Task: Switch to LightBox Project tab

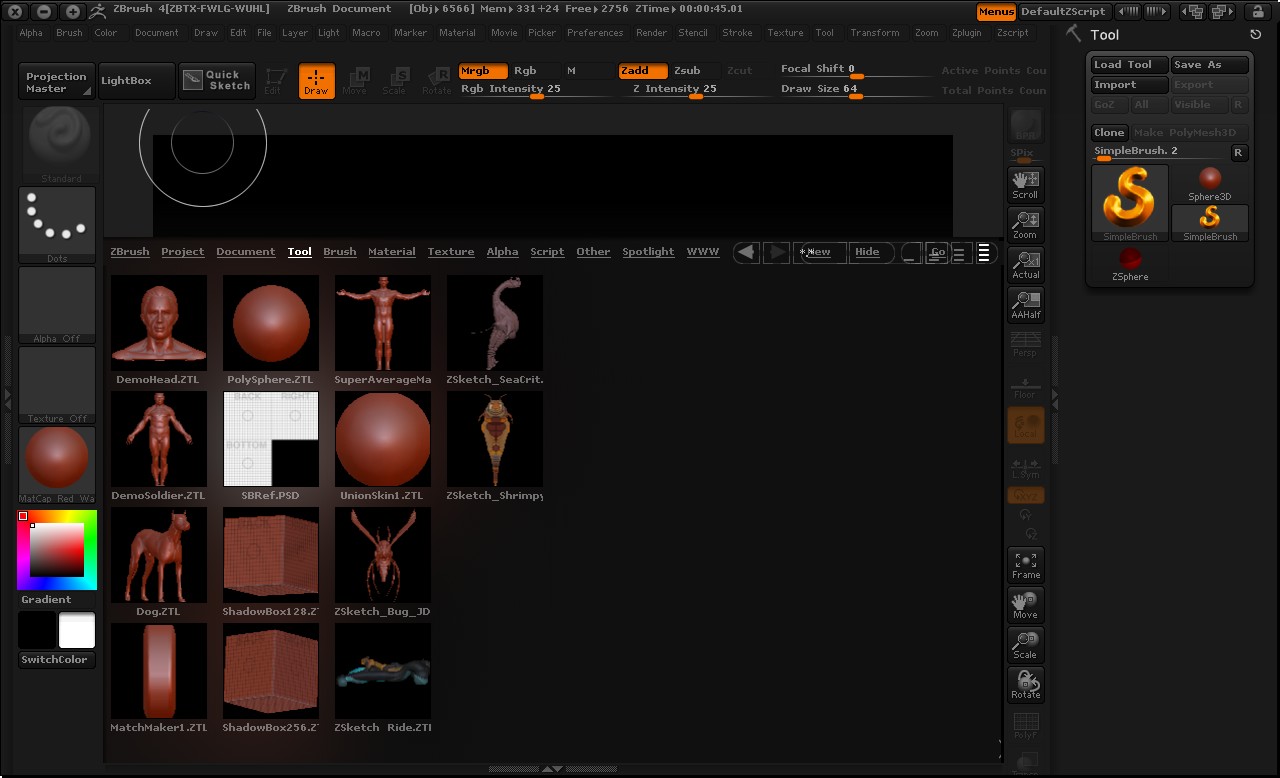Action: point(183,252)
